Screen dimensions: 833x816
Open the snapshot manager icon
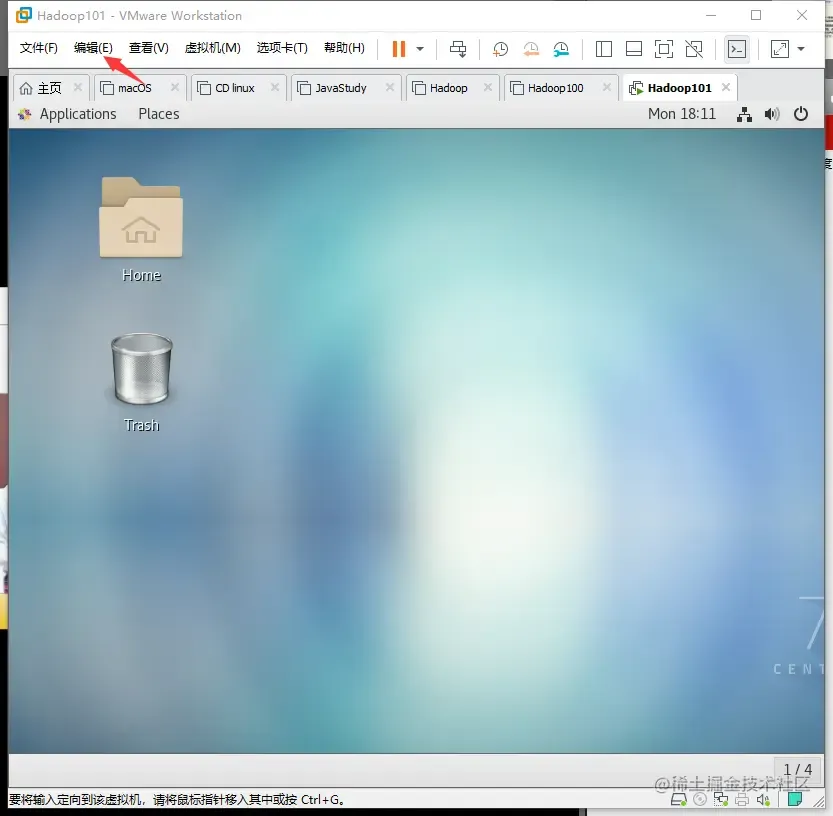561,49
